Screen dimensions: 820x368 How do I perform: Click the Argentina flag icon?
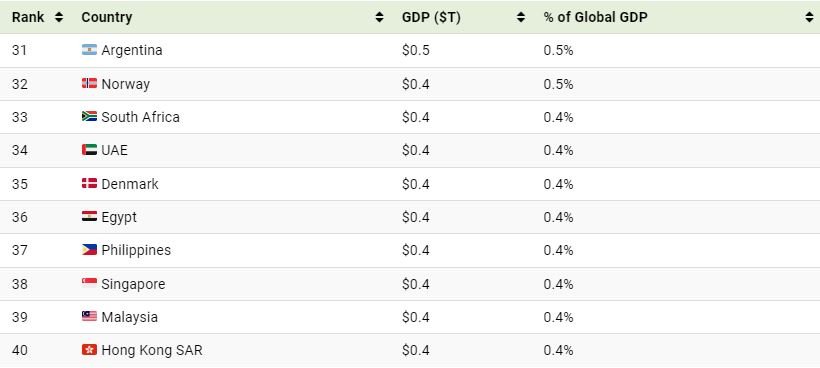[89, 50]
